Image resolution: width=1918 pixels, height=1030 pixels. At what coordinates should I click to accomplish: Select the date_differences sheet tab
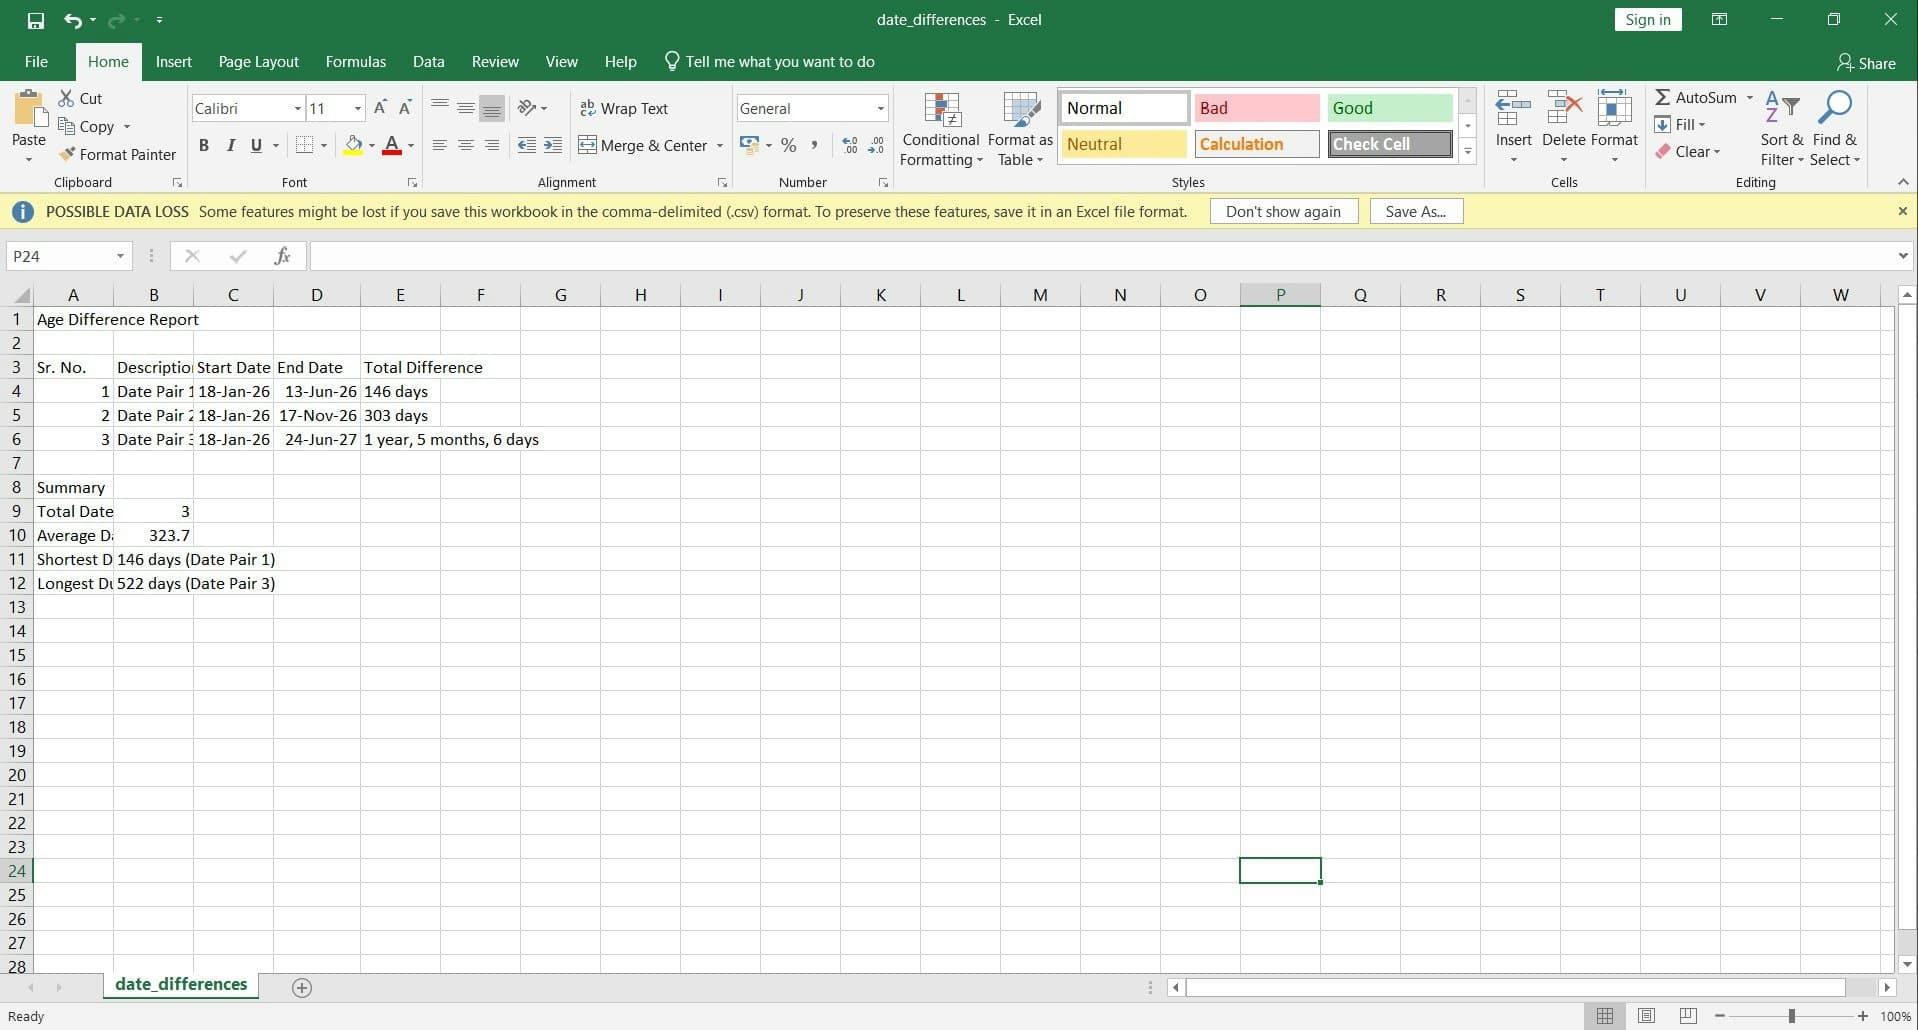pos(180,984)
